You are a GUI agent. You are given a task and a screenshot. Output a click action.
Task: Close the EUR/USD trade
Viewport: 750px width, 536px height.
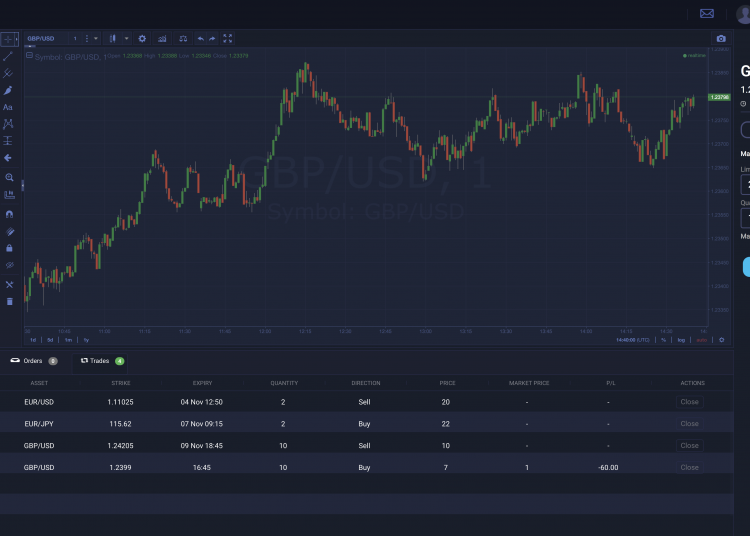[689, 402]
